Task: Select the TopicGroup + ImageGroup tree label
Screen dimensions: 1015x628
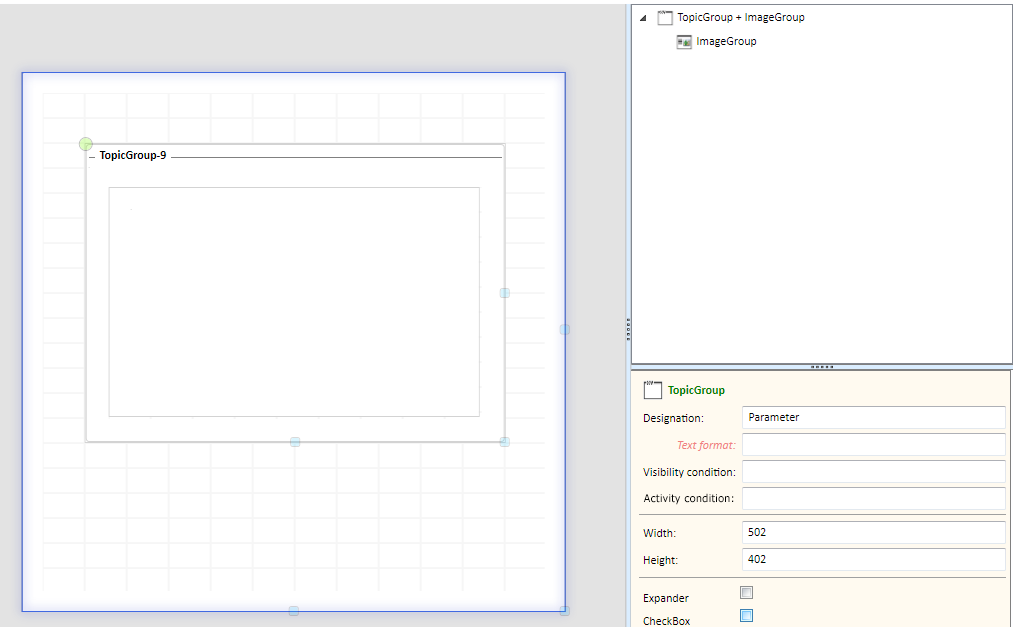Action: pos(740,18)
